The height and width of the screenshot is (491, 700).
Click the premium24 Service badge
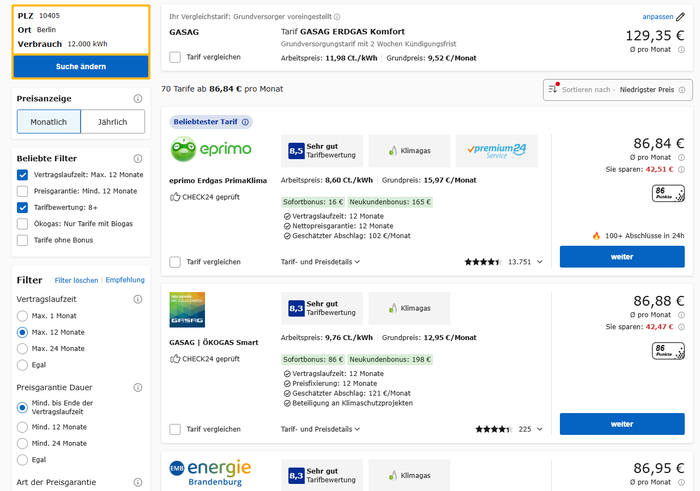(496, 150)
